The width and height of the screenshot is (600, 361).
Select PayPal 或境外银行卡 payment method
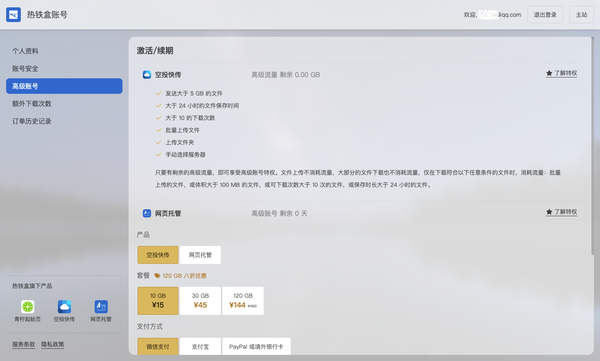pyautogui.click(x=256, y=346)
